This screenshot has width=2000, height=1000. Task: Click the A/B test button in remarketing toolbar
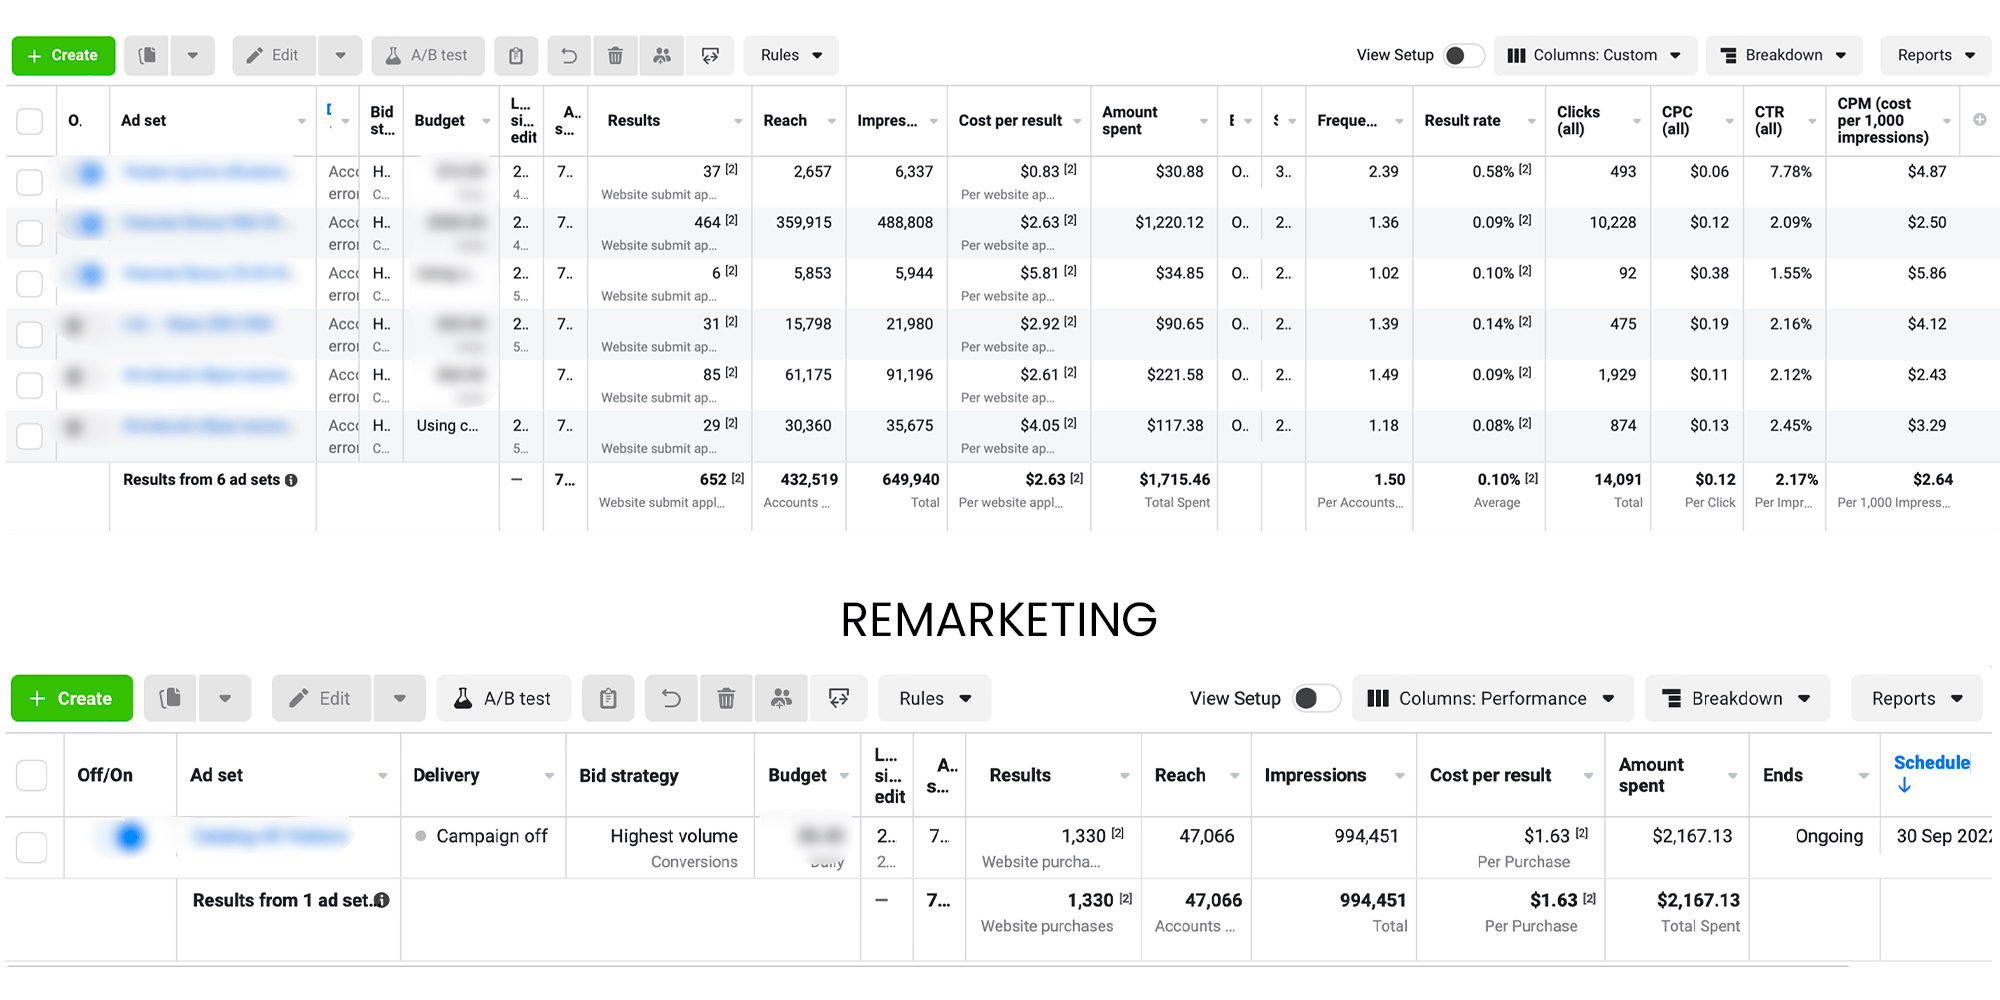503,698
